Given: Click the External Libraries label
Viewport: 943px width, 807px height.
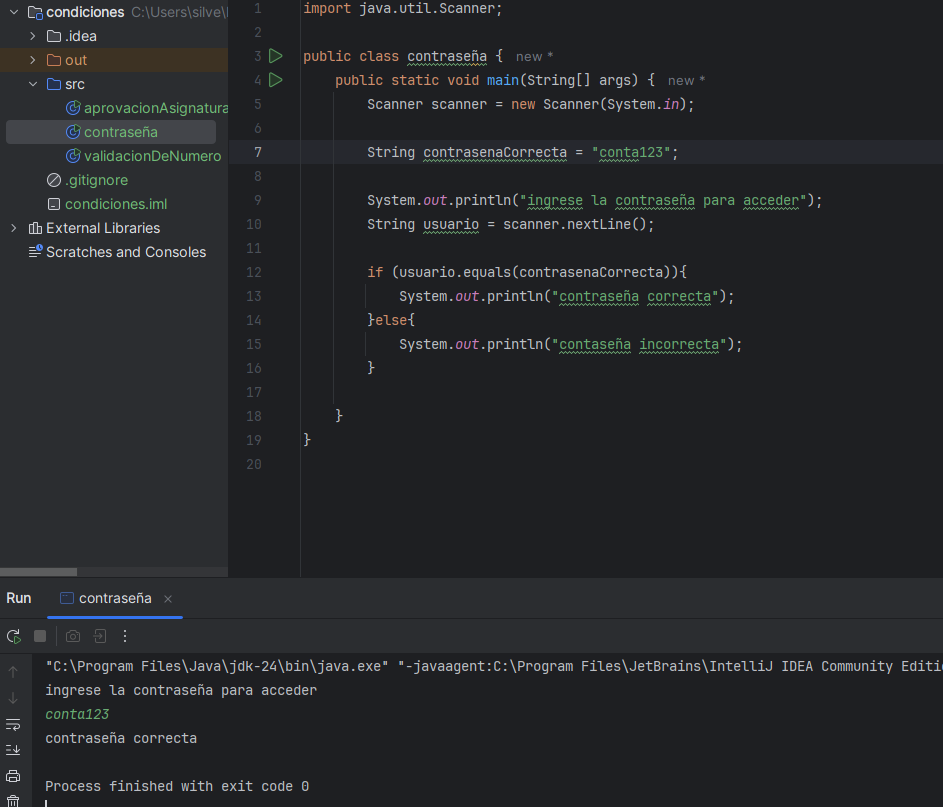Looking at the screenshot, I should point(103,229).
